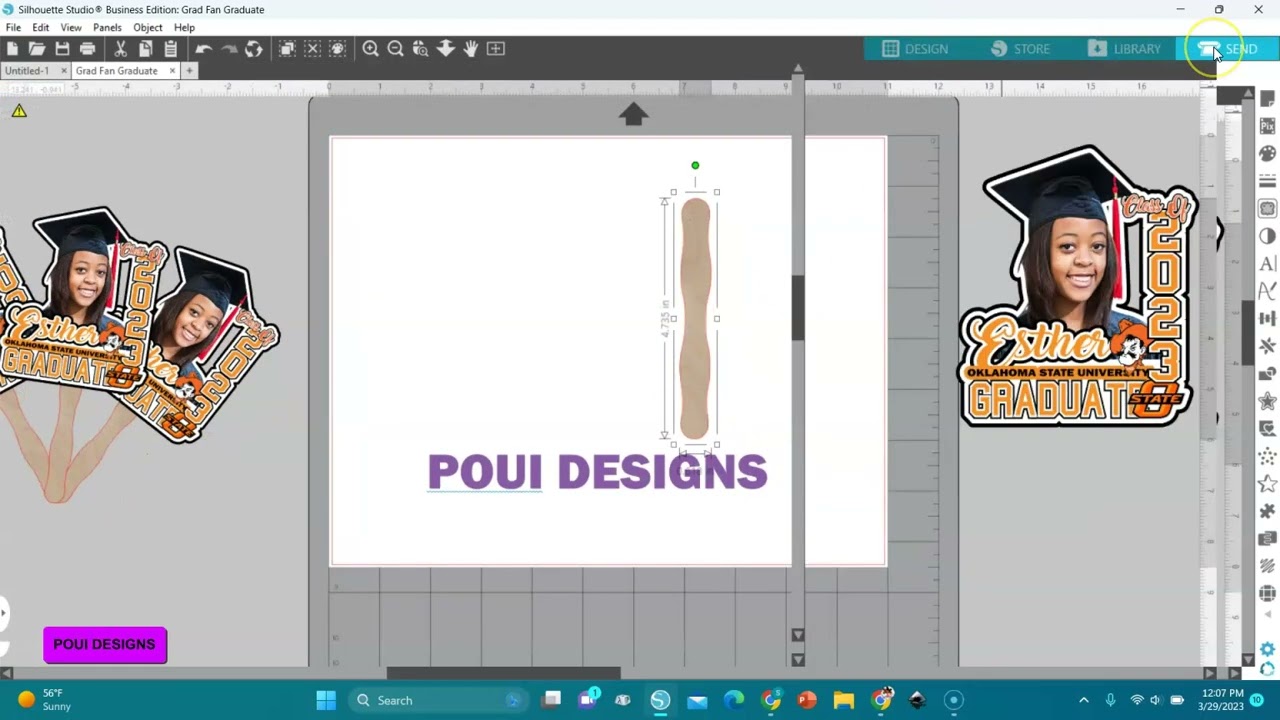Open File Explorer from the taskbar
The height and width of the screenshot is (720, 1280).
click(844, 700)
